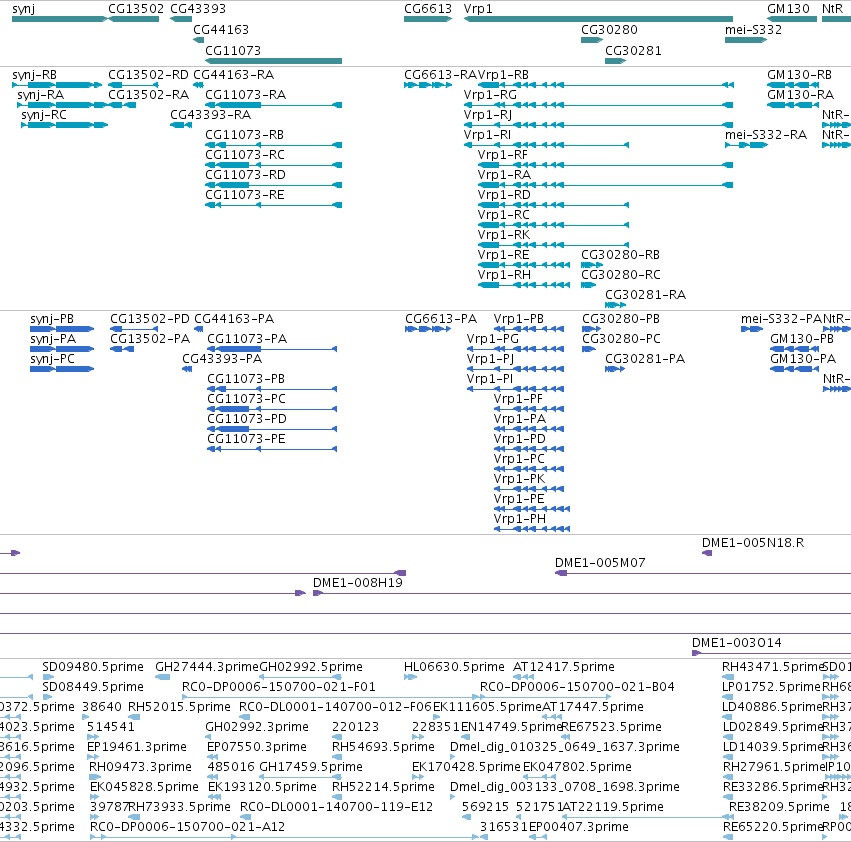Open protein Vrp1-PJ
Image resolution: width=851 pixels, height=842 pixels.
point(490,359)
